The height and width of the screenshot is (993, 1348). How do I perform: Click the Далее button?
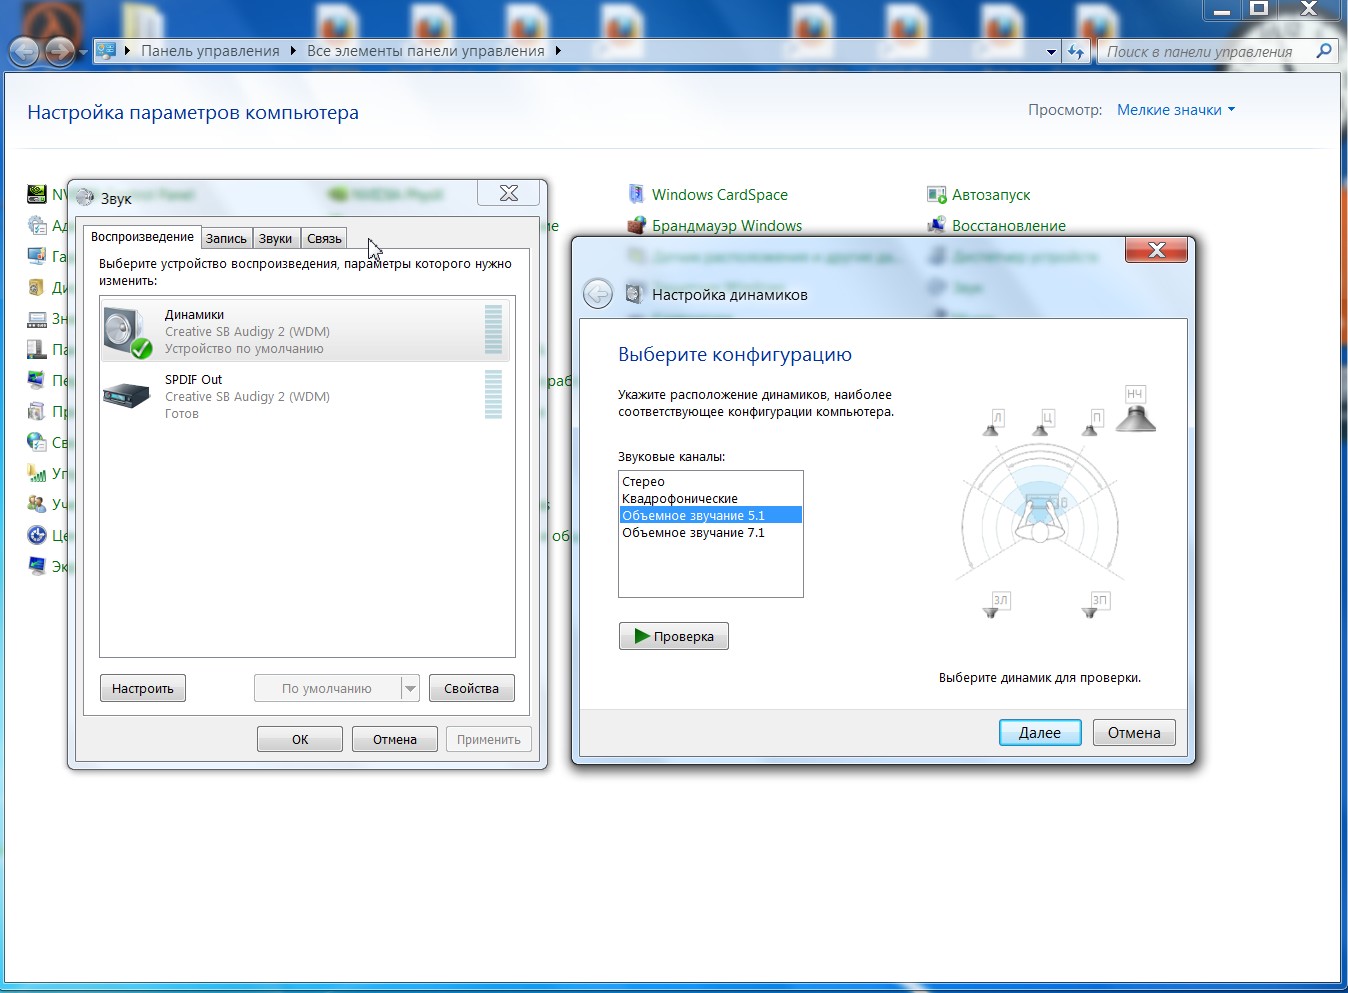[x=1040, y=732]
